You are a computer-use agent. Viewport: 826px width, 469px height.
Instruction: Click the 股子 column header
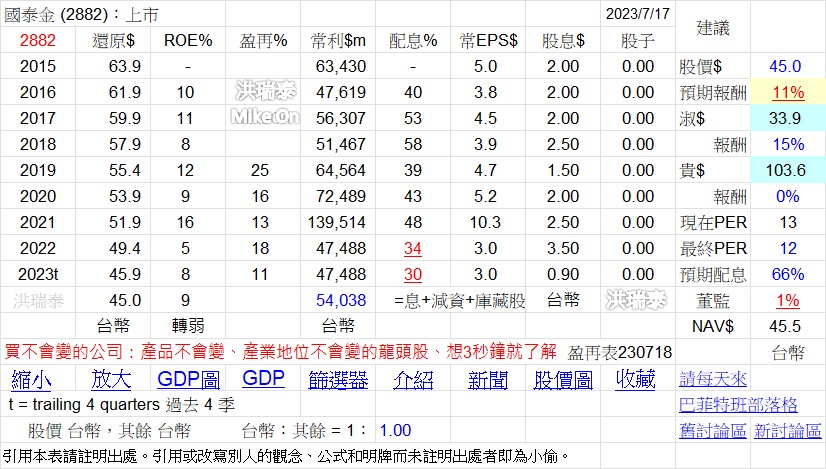coord(638,41)
